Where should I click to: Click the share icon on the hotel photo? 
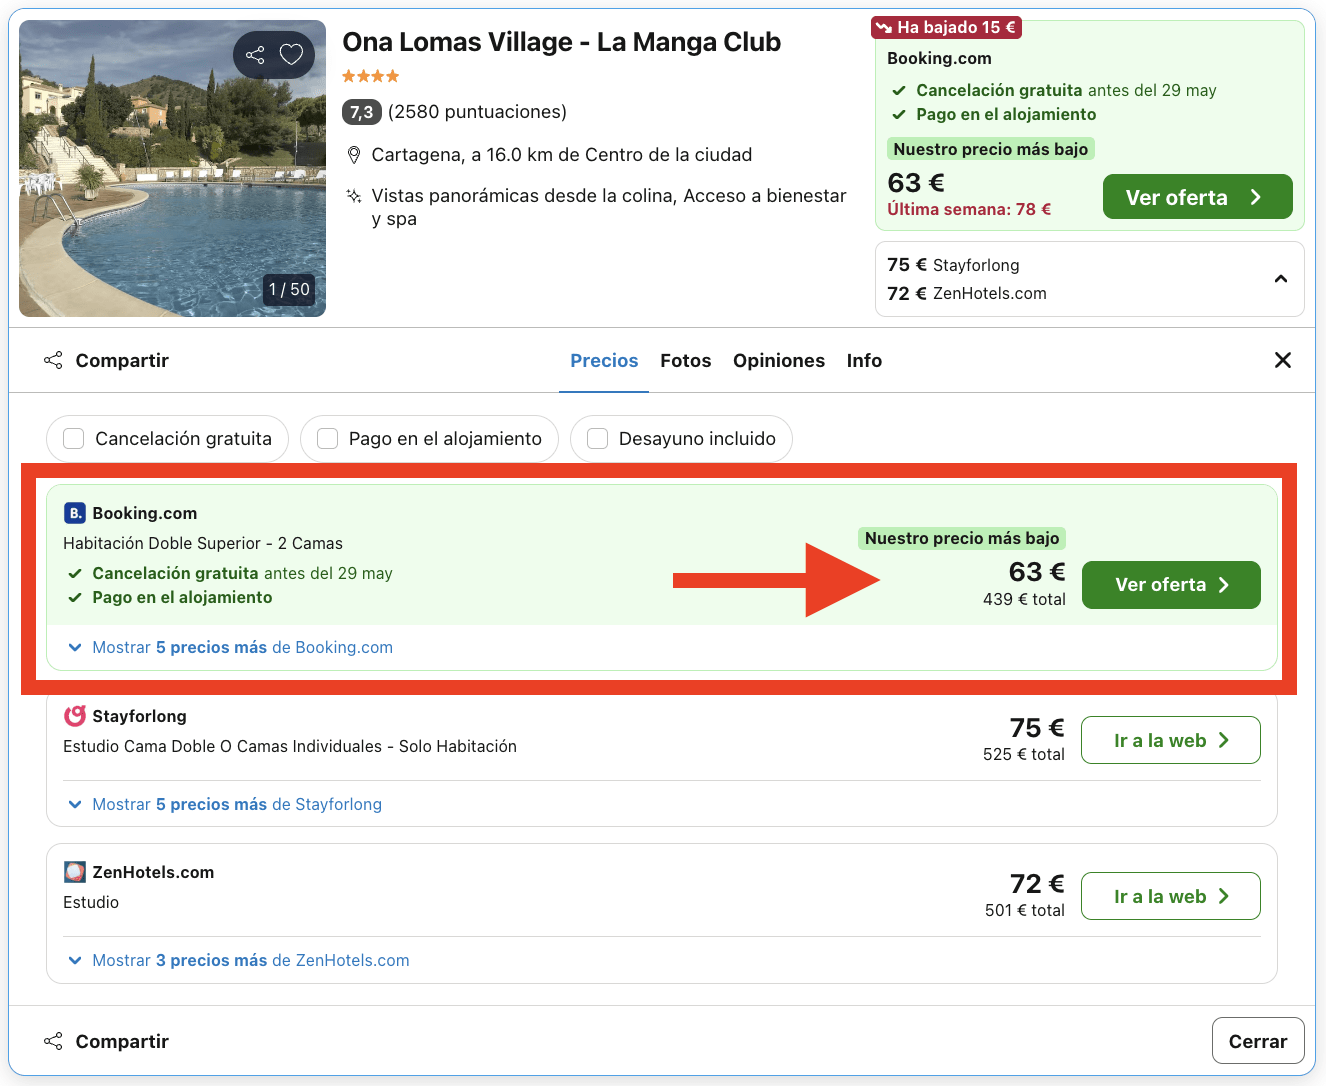pyautogui.click(x=255, y=55)
